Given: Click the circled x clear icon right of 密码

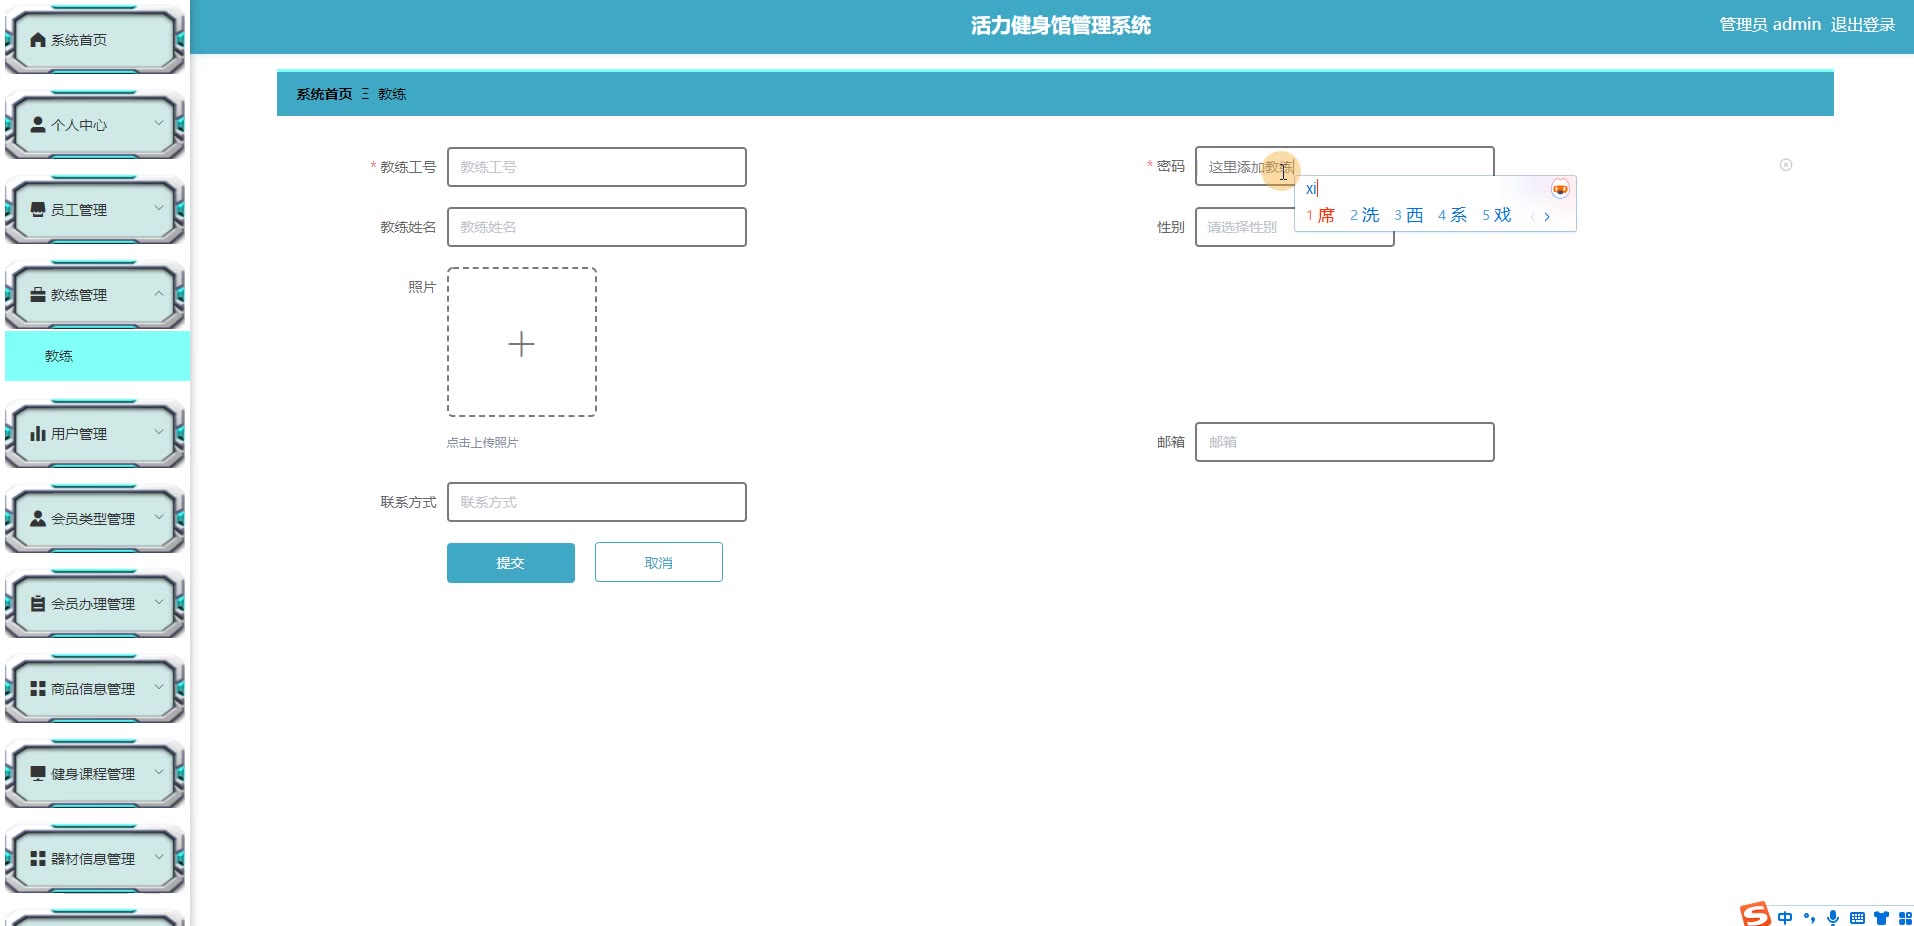Looking at the screenshot, I should 1786,165.
